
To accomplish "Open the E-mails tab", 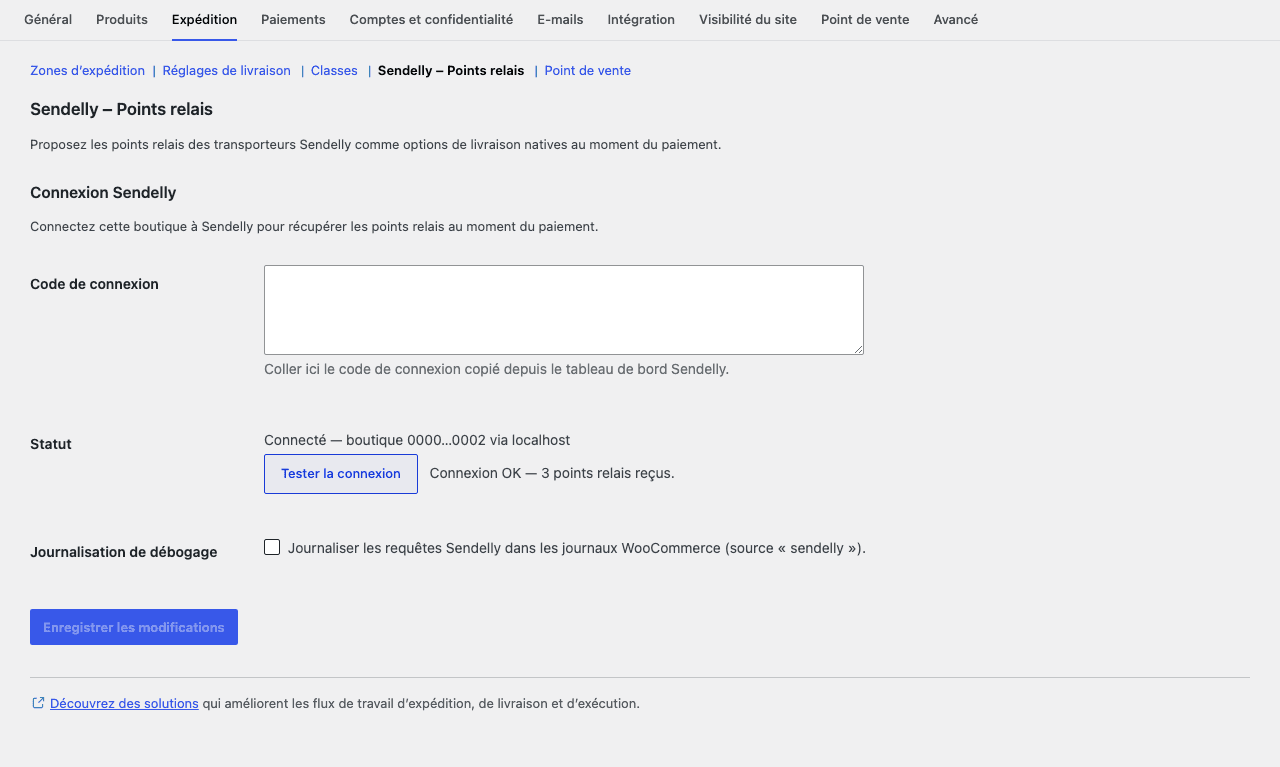I will [x=560, y=19].
